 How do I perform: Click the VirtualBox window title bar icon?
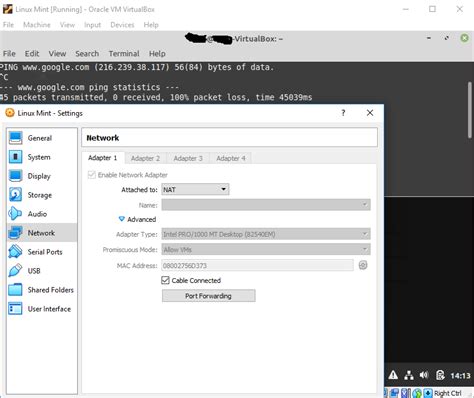pos(7,9)
